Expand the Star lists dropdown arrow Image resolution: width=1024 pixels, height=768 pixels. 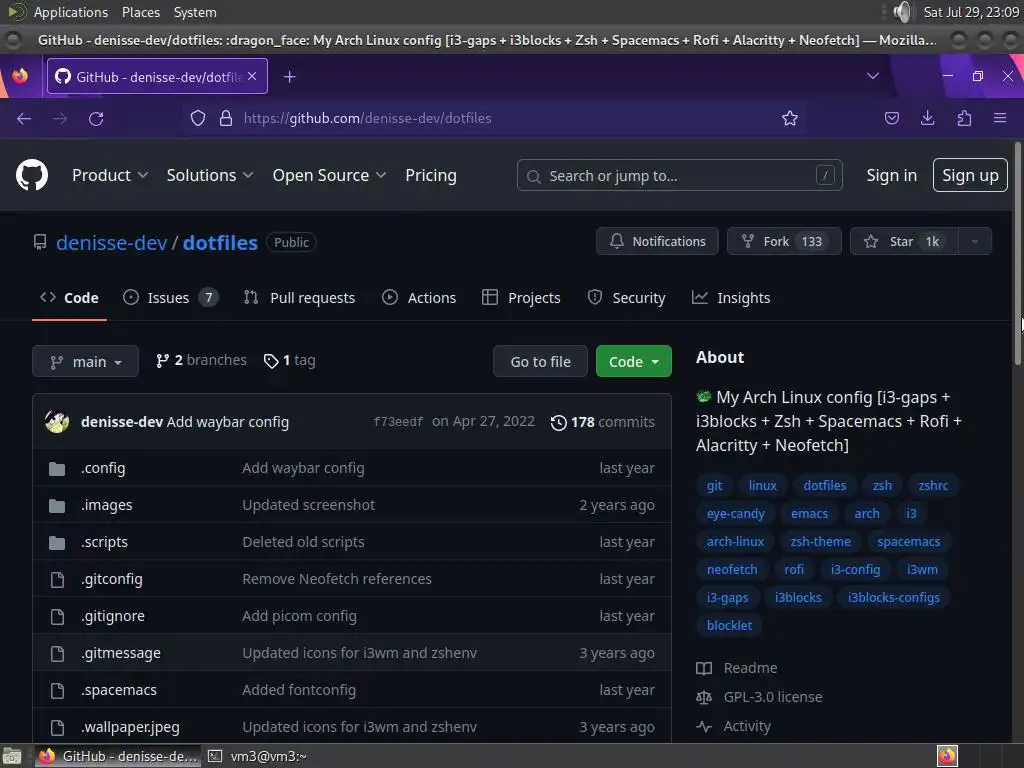[975, 241]
